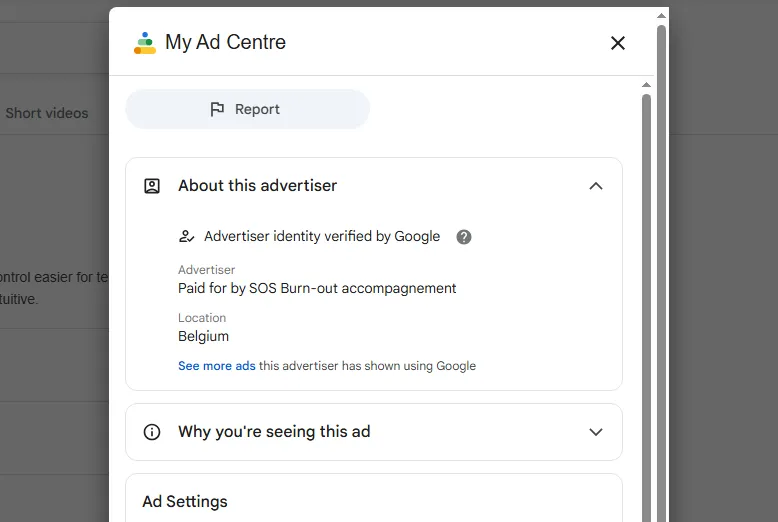
Task: Click the inner panel scrollbar up arrow
Action: (647, 85)
